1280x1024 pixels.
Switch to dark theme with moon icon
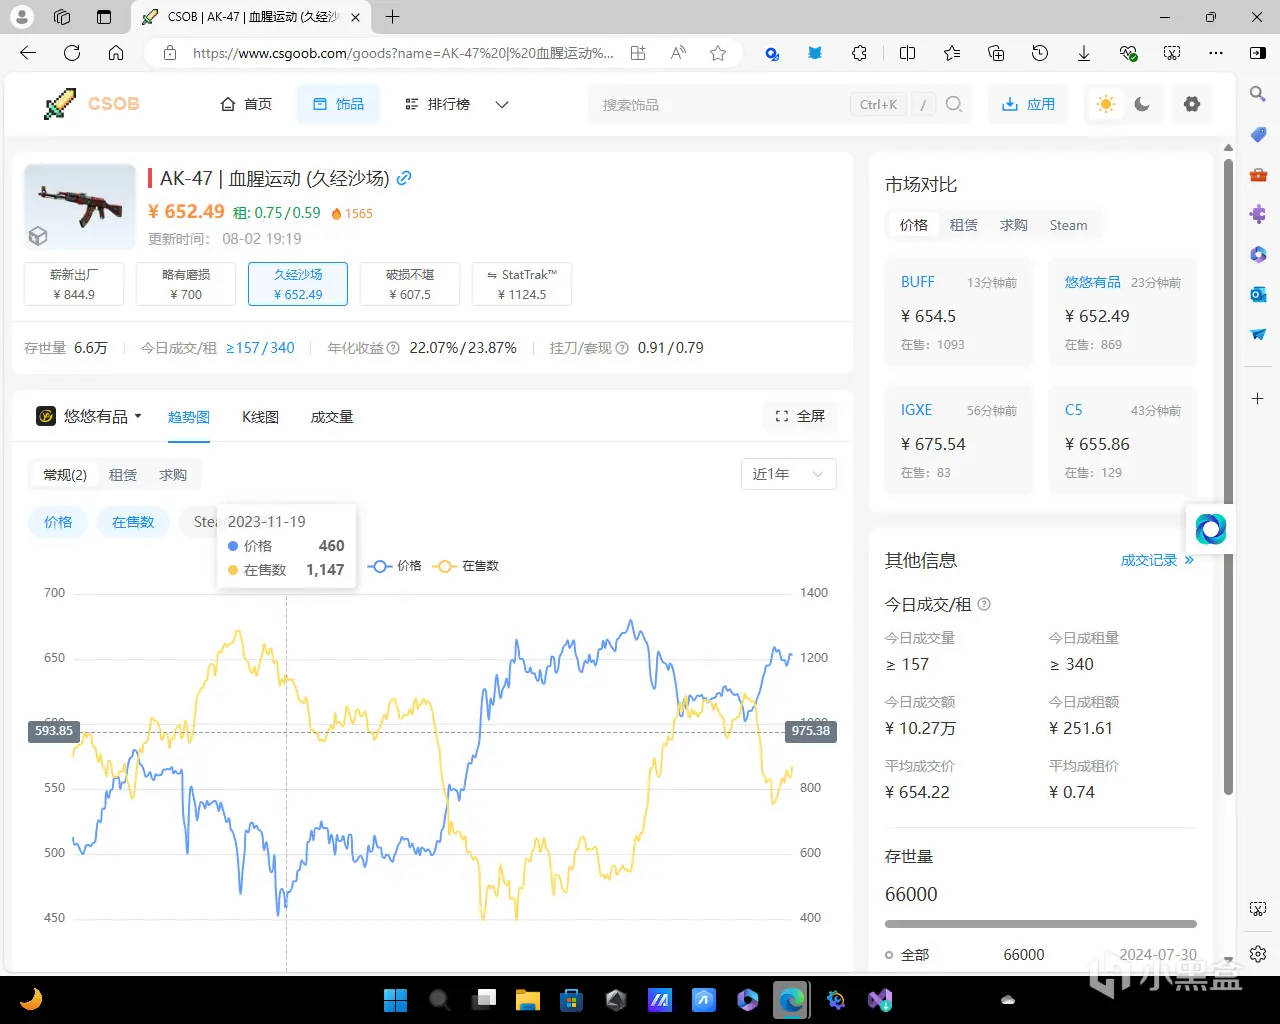[x=1142, y=104]
